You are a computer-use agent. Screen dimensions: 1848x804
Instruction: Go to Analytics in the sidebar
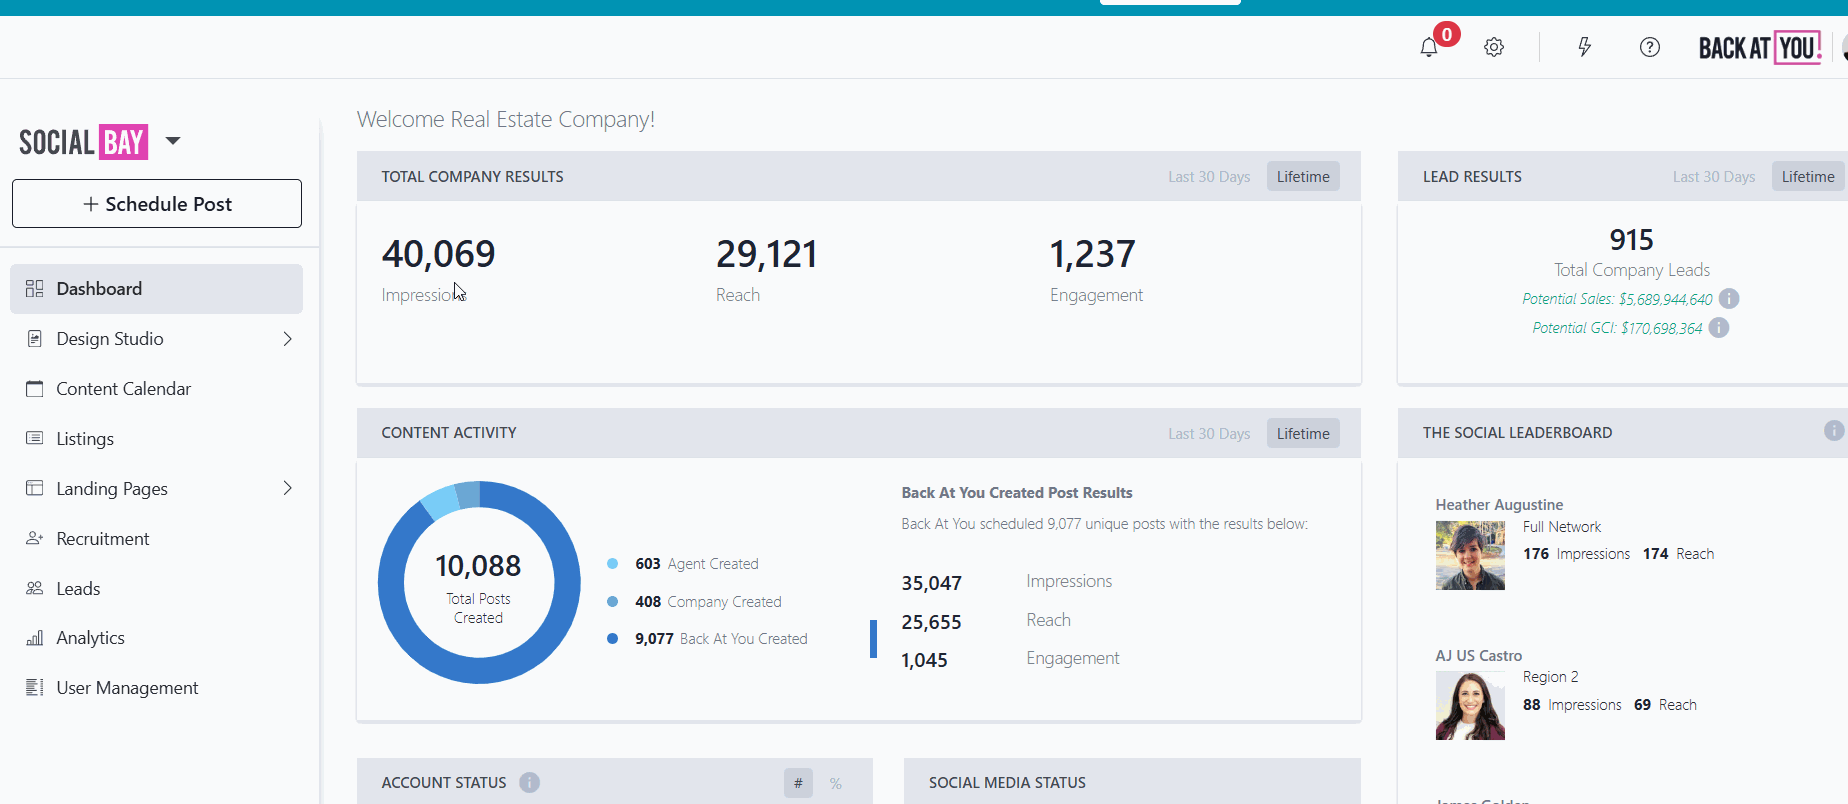tap(90, 638)
